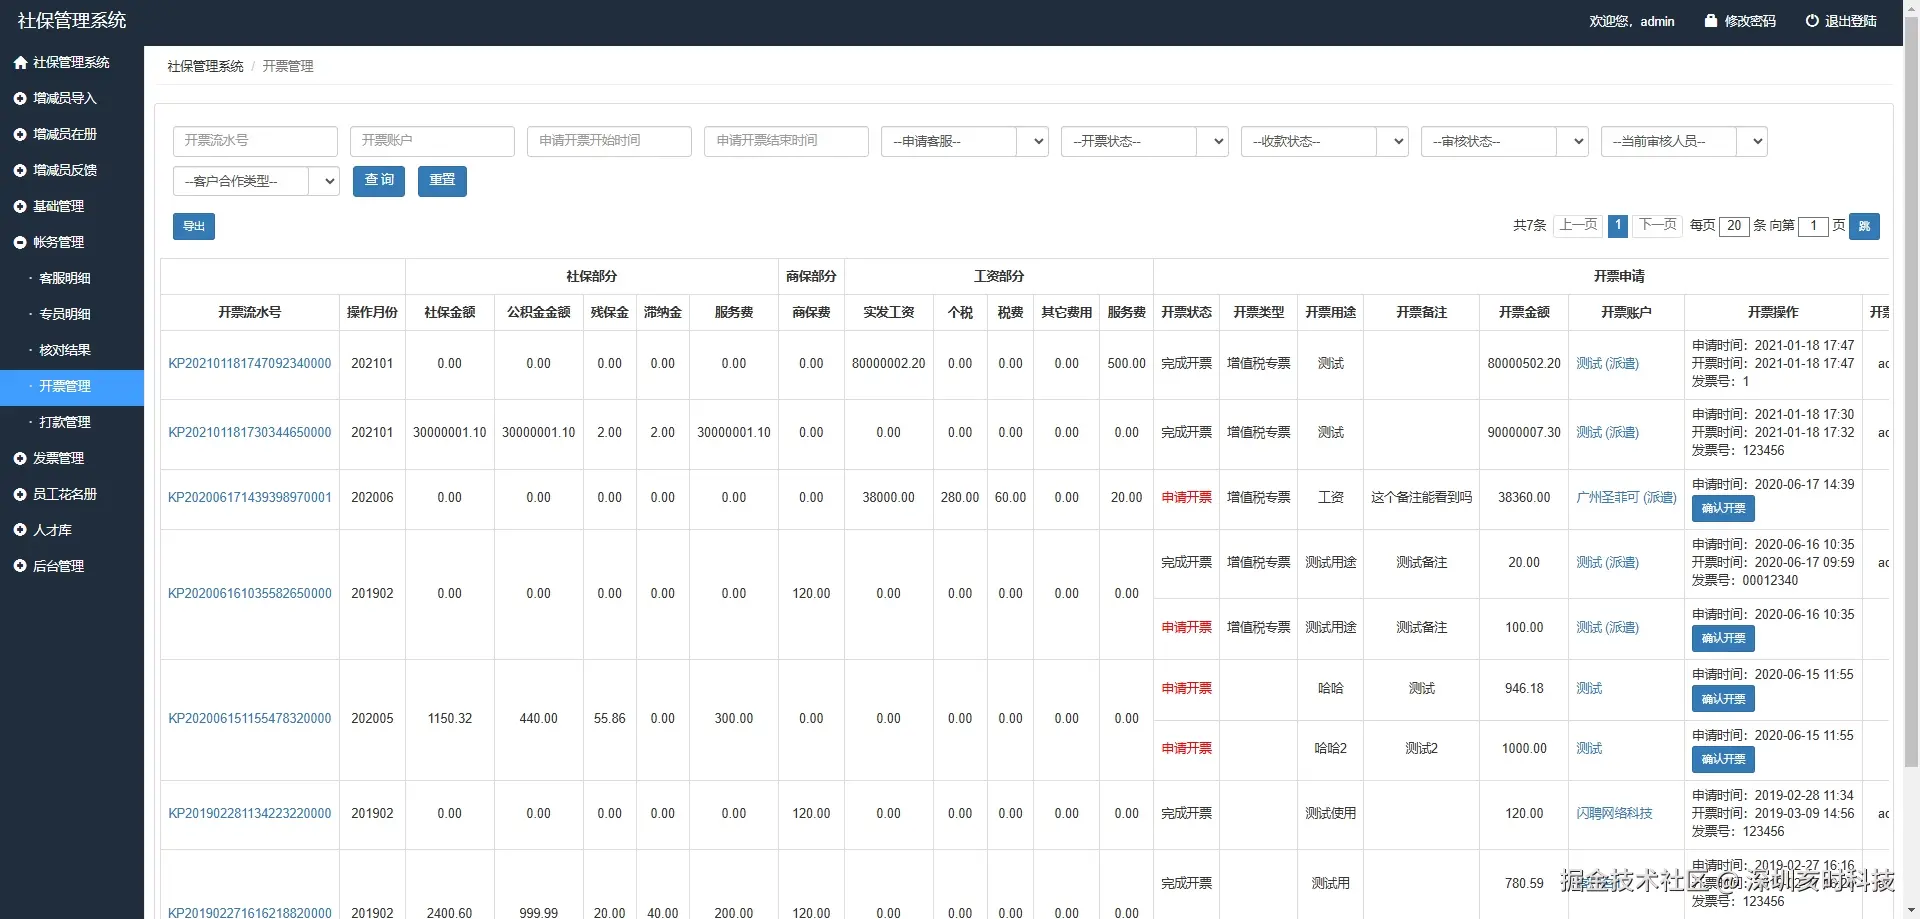Click the 上一页 pagination button
The height and width of the screenshot is (919, 1920).
1579,226
